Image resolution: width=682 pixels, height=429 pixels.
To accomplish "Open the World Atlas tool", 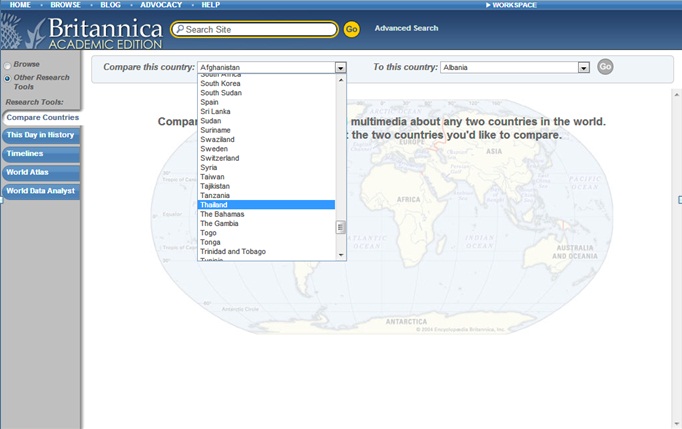I will point(41,173).
